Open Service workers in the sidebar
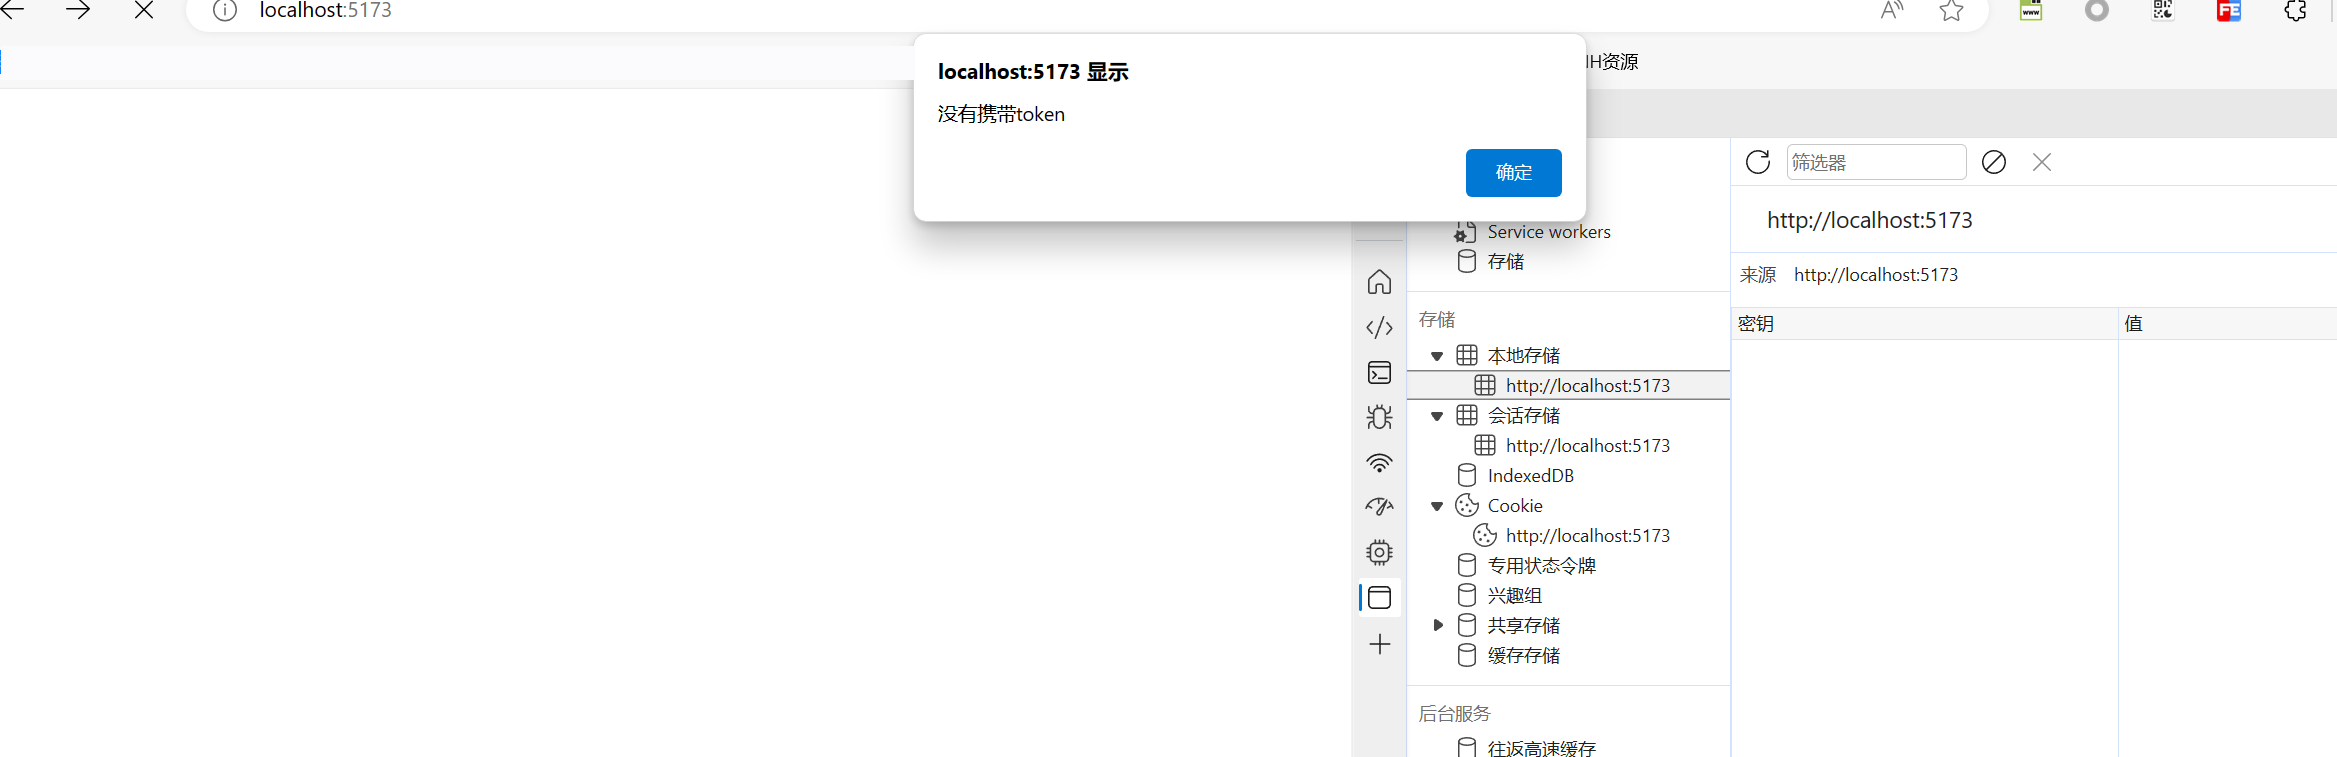The image size is (2337, 757). pos(1548,232)
